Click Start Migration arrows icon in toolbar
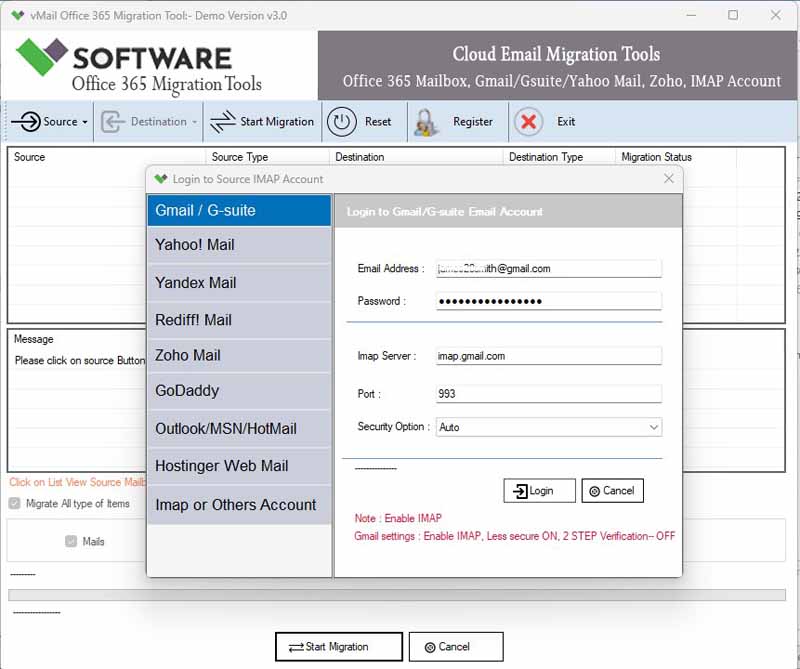This screenshot has height=669, width=800. [x=222, y=121]
